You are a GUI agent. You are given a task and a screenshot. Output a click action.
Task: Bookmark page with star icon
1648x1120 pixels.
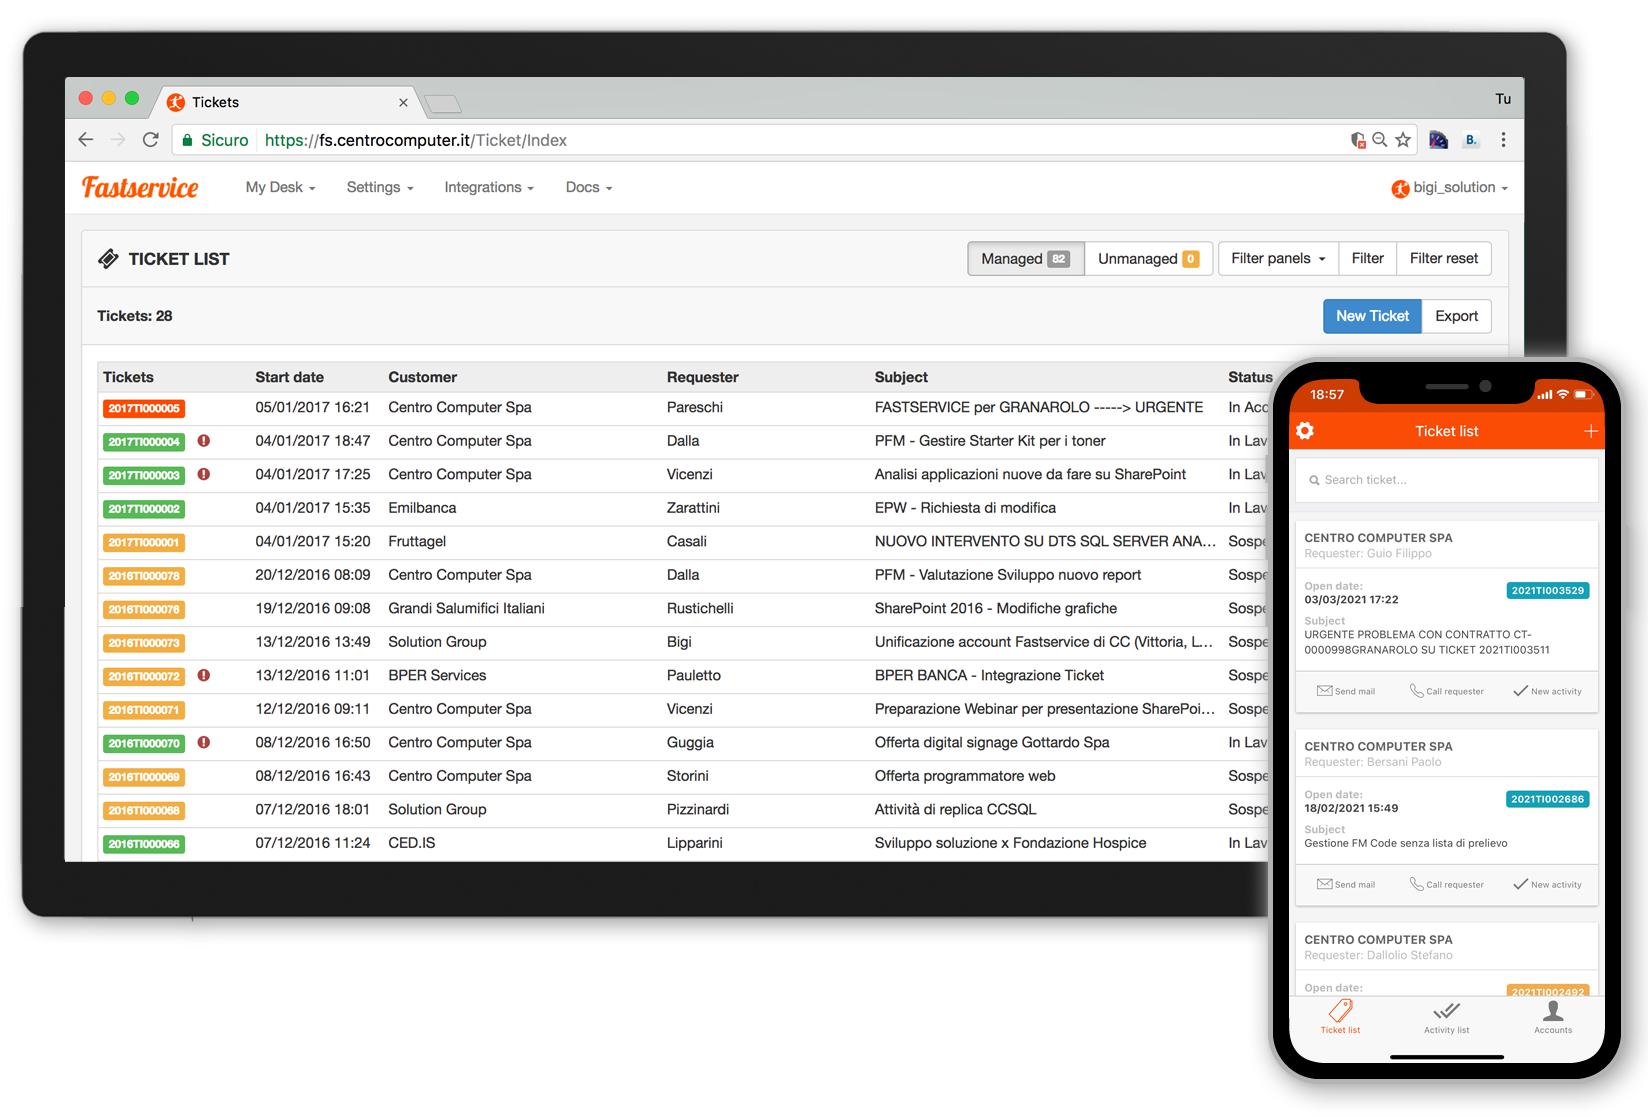pyautogui.click(x=1403, y=140)
